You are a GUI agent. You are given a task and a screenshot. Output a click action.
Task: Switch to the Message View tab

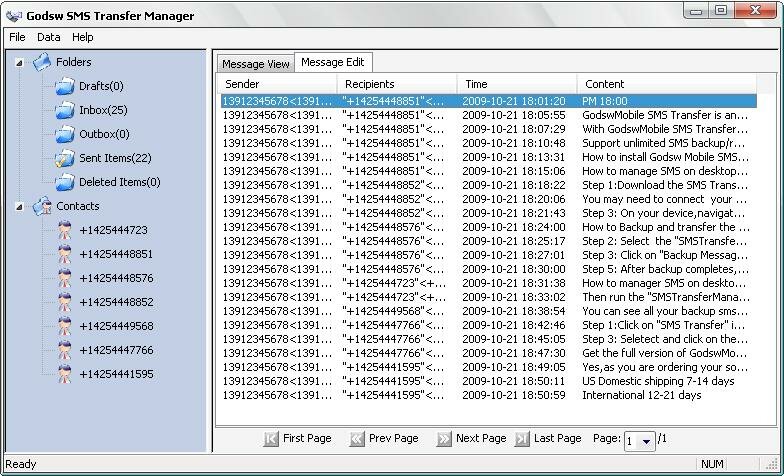pos(256,64)
